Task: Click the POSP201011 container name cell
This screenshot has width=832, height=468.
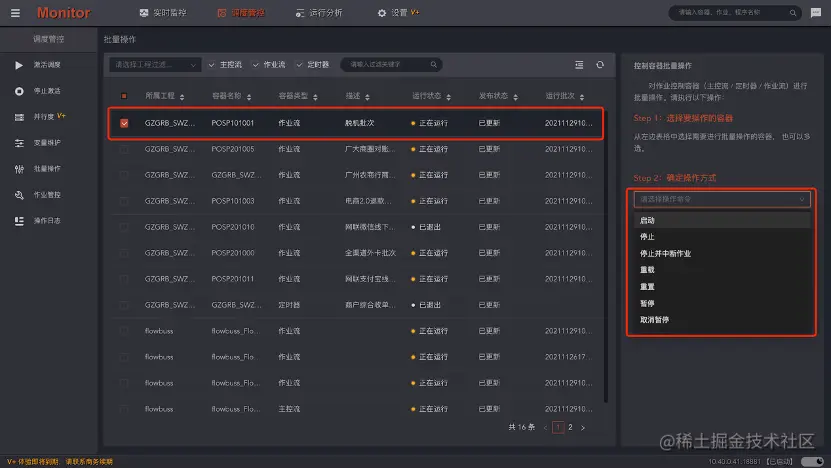Action: coord(233,279)
